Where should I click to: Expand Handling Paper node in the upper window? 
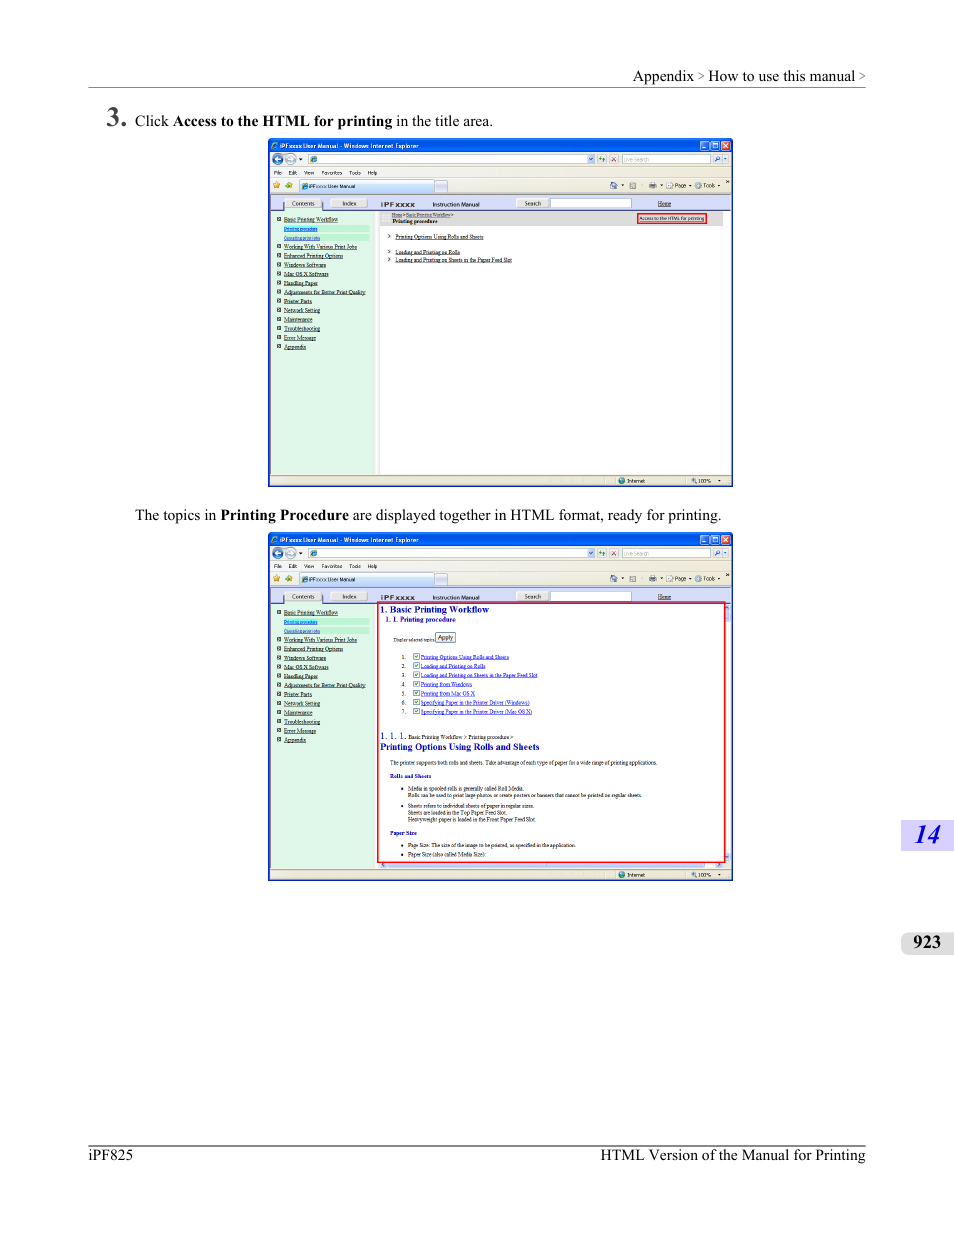279,283
